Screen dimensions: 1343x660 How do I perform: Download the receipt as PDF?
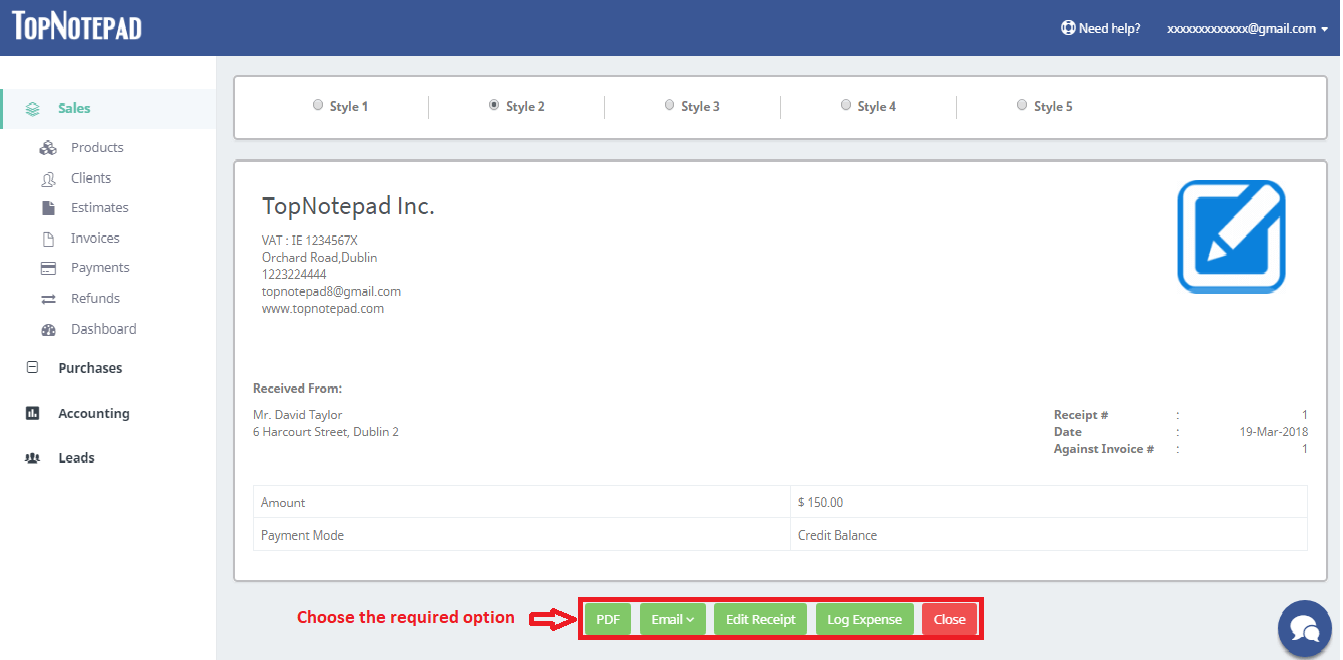[608, 619]
